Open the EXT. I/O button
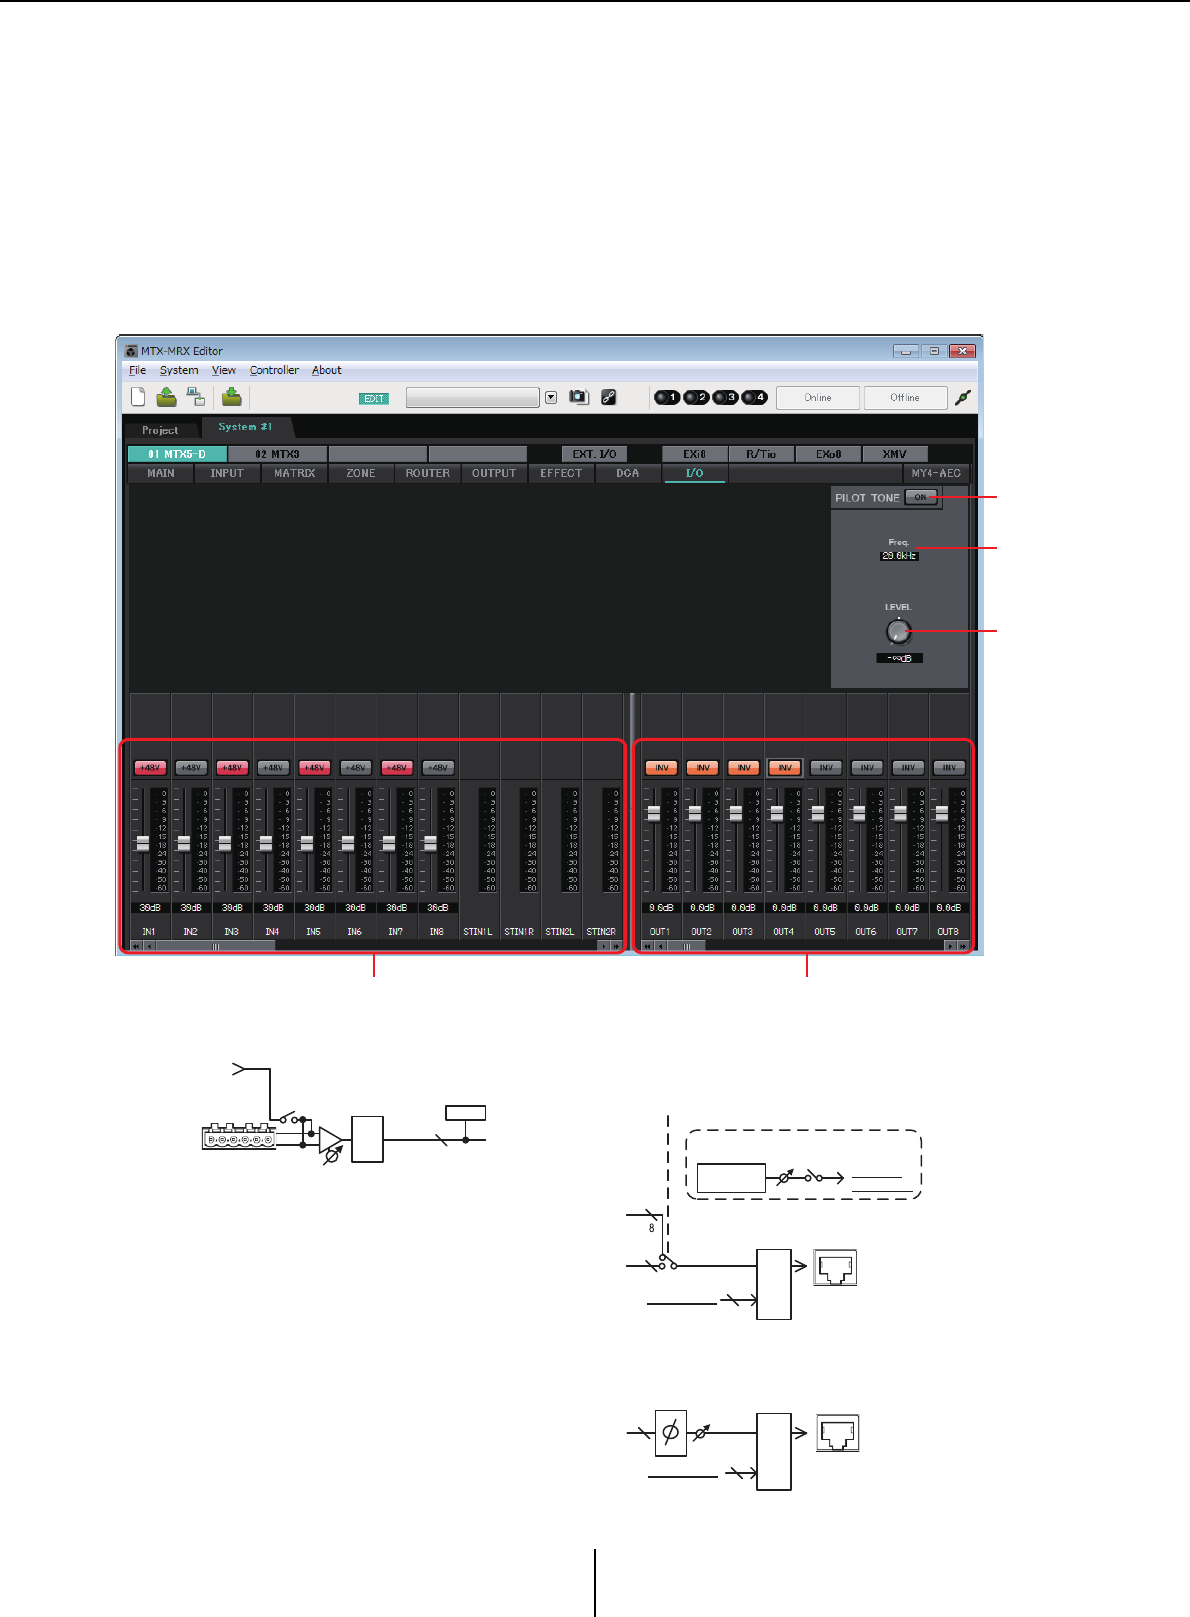Screen dimensions: 1190x1617 (594, 454)
